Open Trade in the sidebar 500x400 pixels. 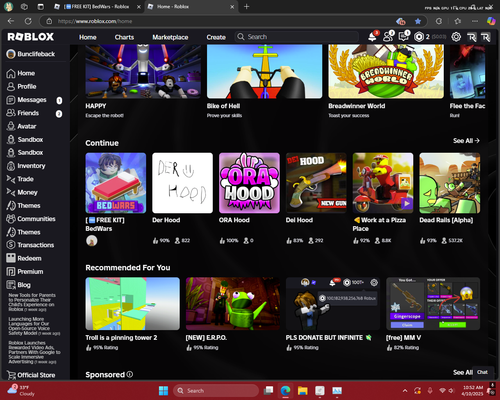click(x=20, y=179)
